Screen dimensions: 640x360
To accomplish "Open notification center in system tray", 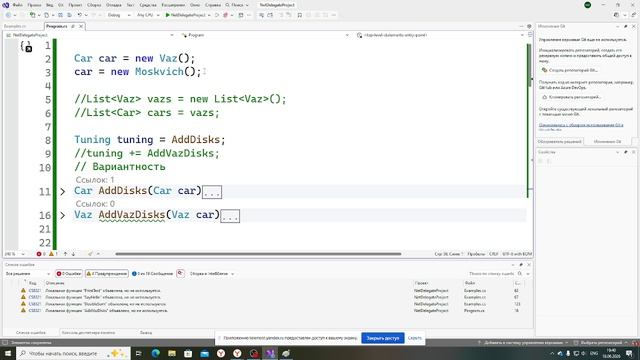I will [x=629, y=353].
